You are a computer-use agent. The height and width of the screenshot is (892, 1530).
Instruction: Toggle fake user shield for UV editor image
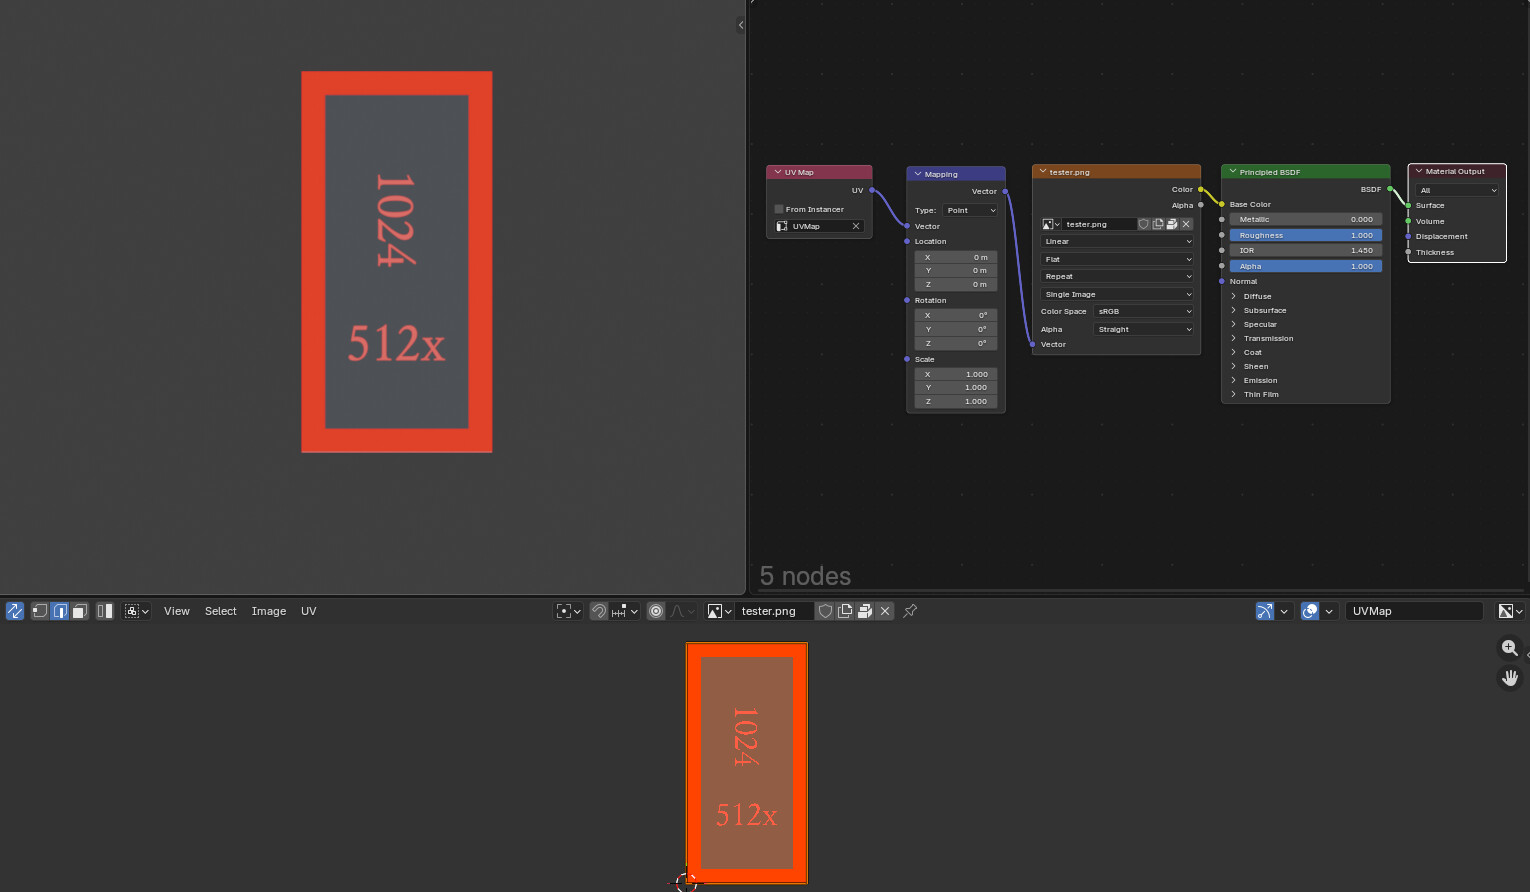(825, 611)
